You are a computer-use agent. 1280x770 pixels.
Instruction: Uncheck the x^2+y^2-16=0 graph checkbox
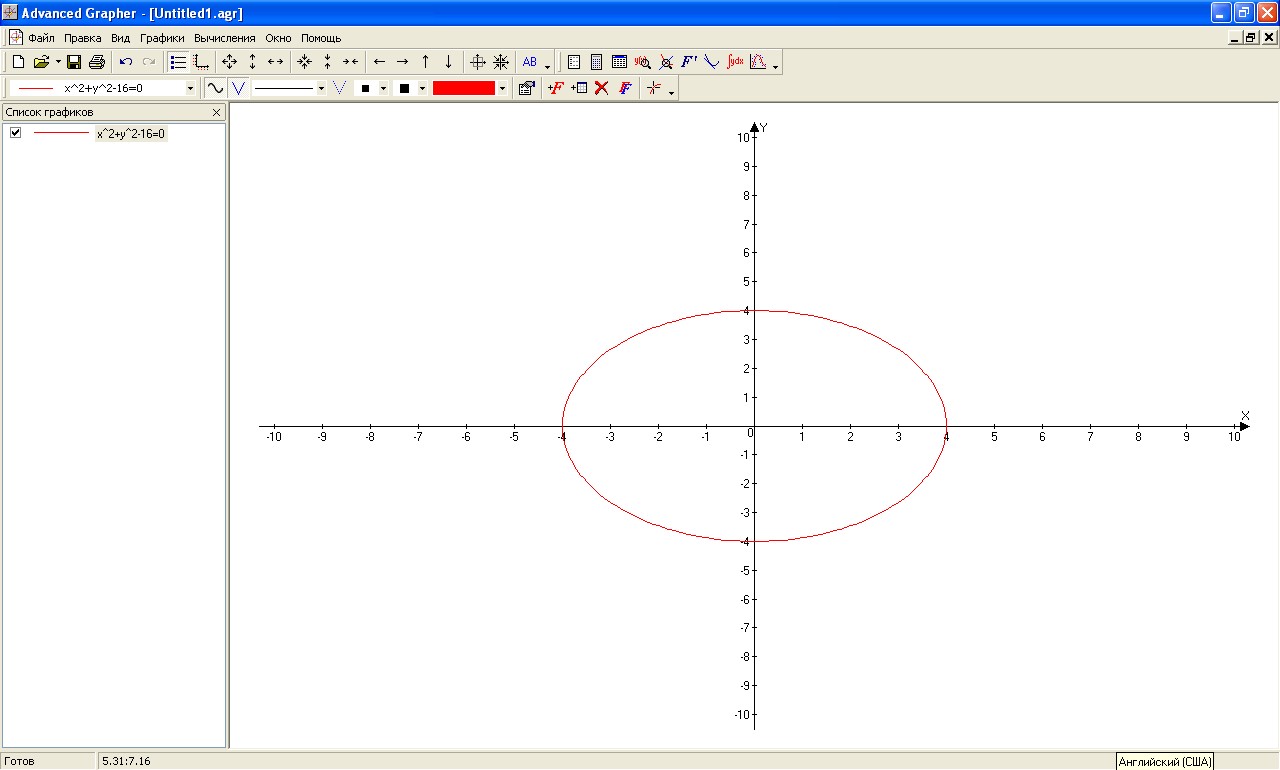pos(15,133)
